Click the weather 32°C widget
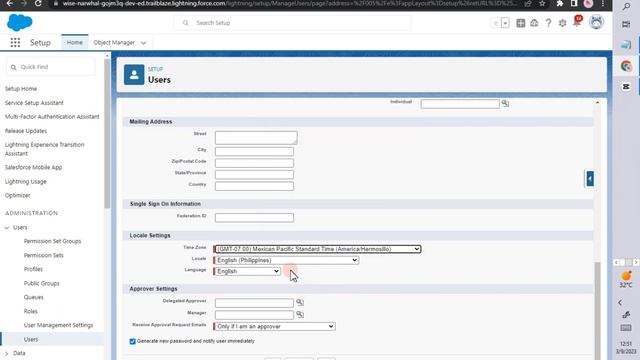This screenshot has width=640, height=360. (x=626, y=279)
